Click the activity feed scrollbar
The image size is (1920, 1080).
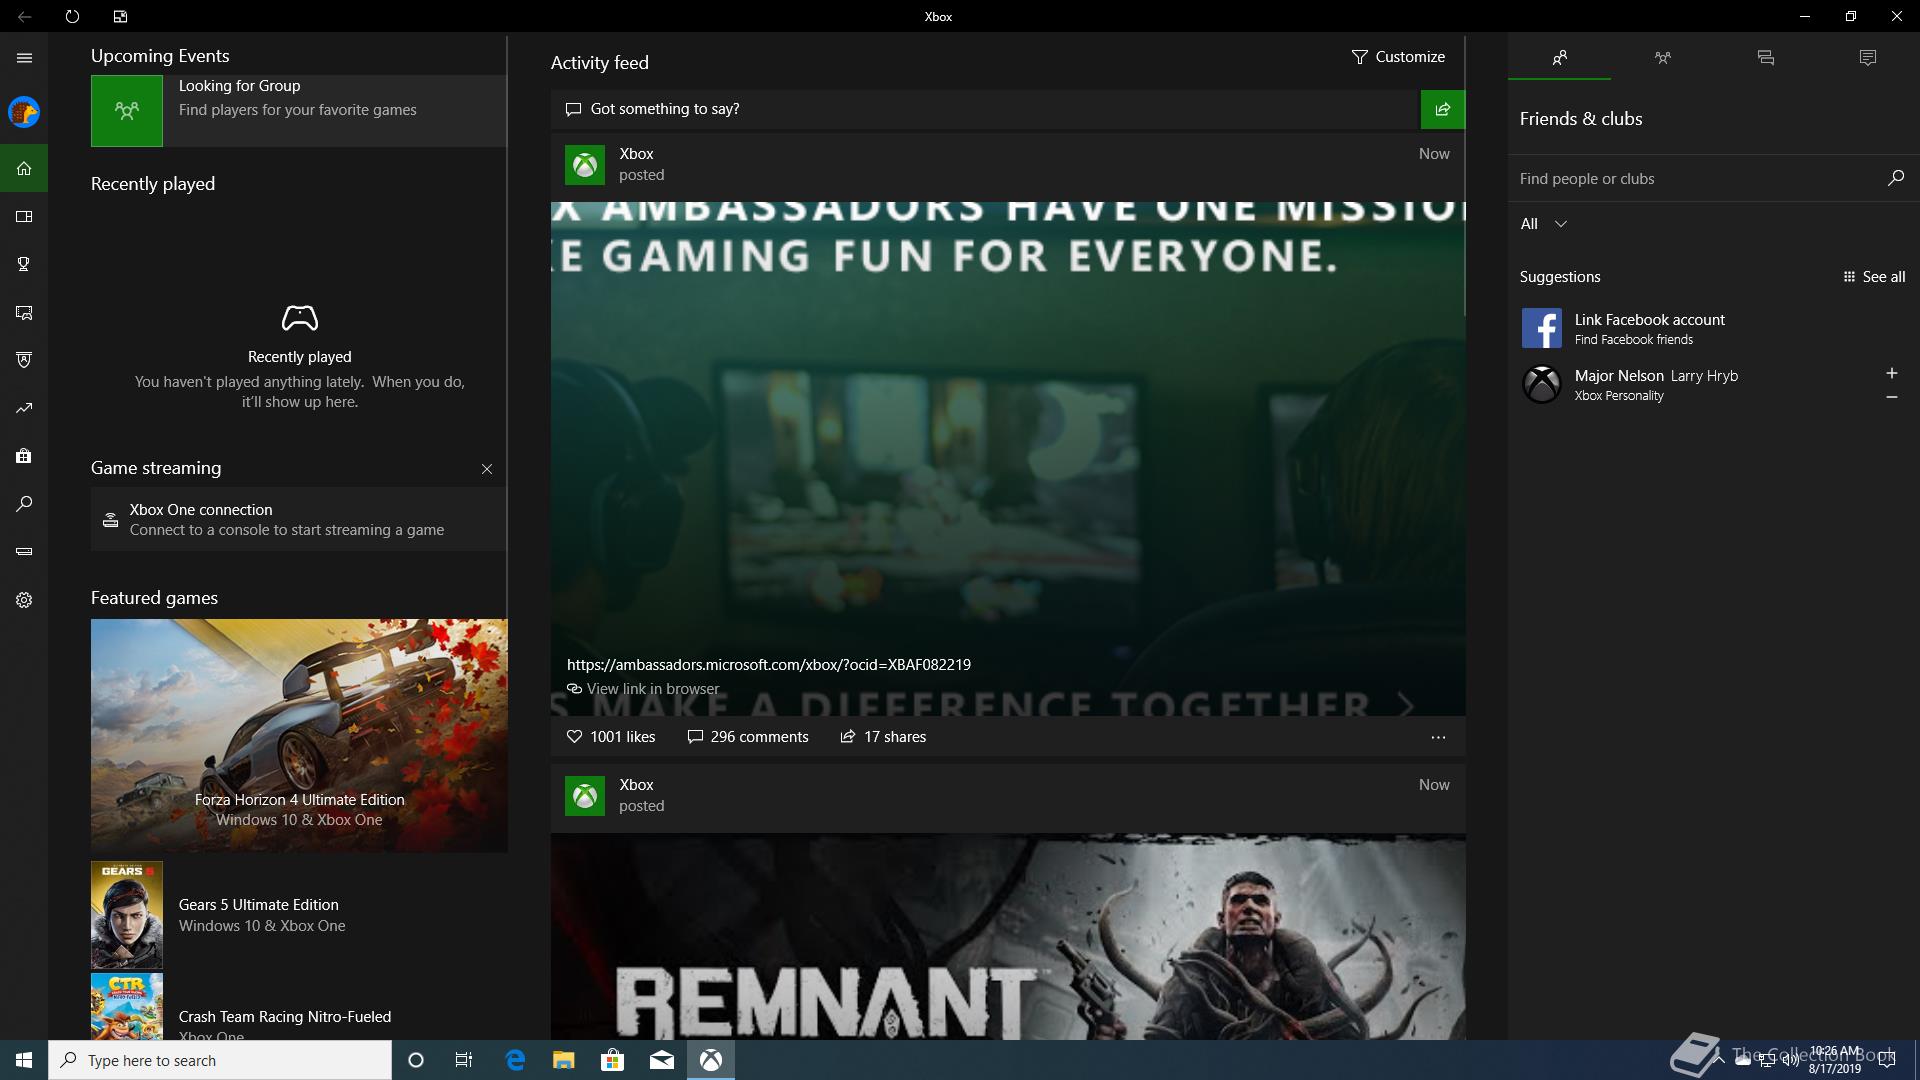(x=1465, y=176)
